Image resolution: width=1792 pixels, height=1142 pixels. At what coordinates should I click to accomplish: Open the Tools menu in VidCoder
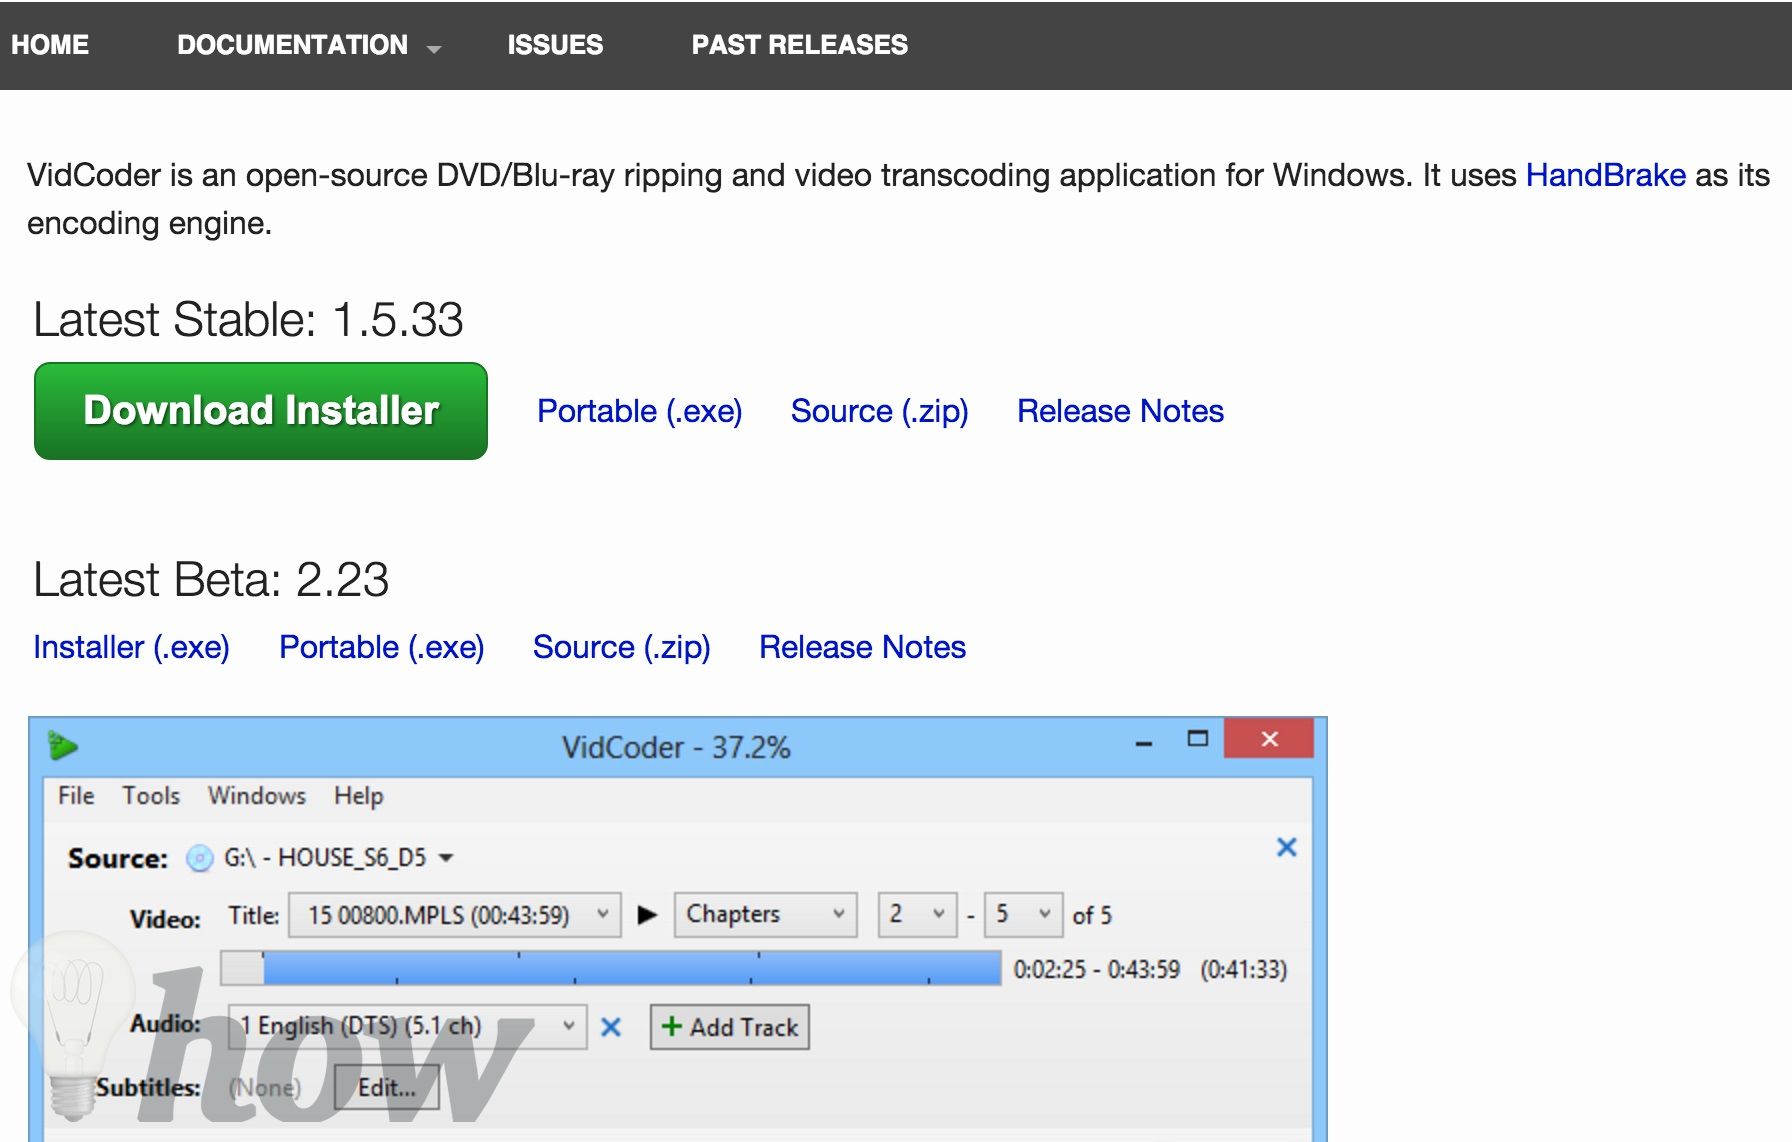click(151, 796)
